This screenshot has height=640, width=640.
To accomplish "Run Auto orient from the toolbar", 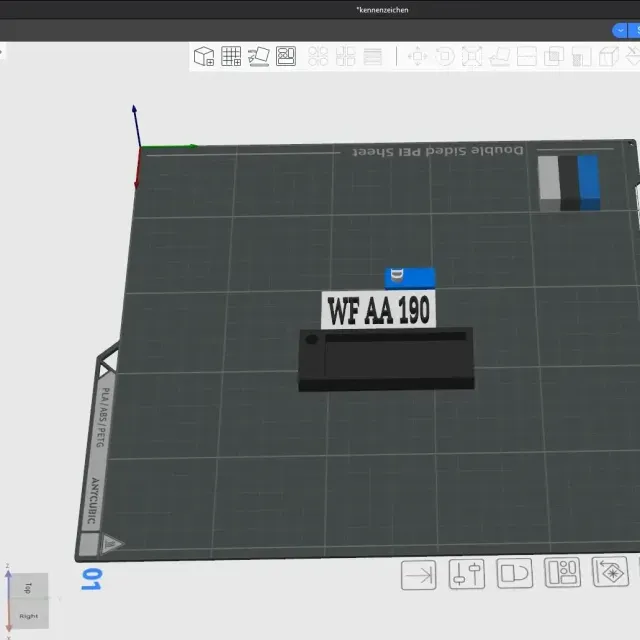I will click(x=258, y=56).
